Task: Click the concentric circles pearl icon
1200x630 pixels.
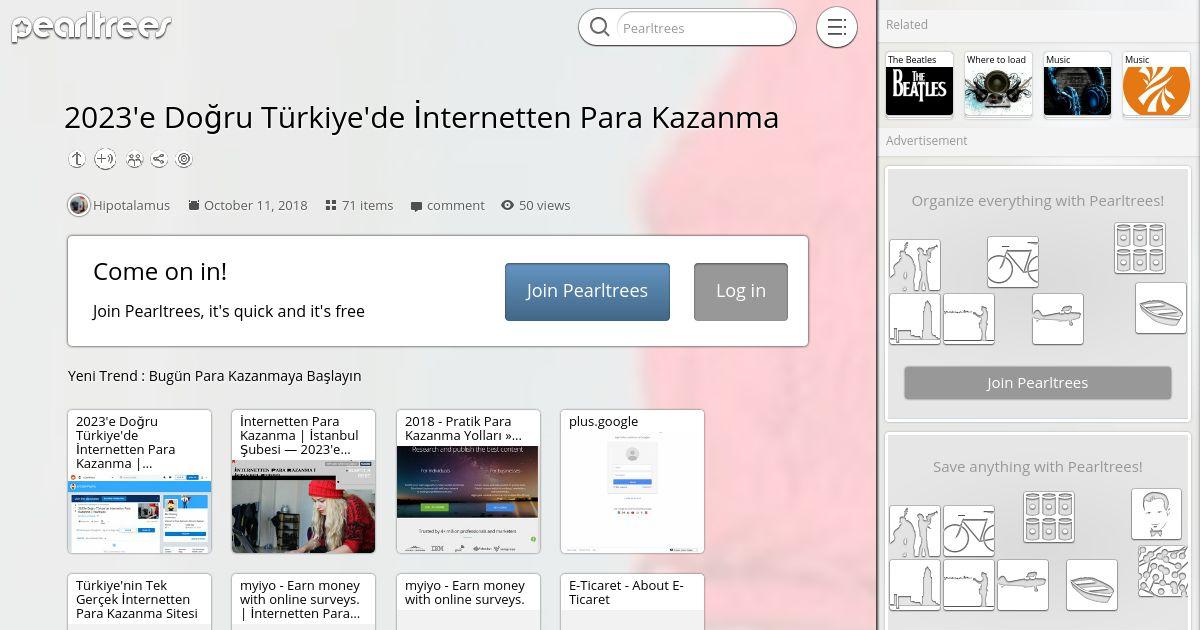Action: tap(184, 159)
